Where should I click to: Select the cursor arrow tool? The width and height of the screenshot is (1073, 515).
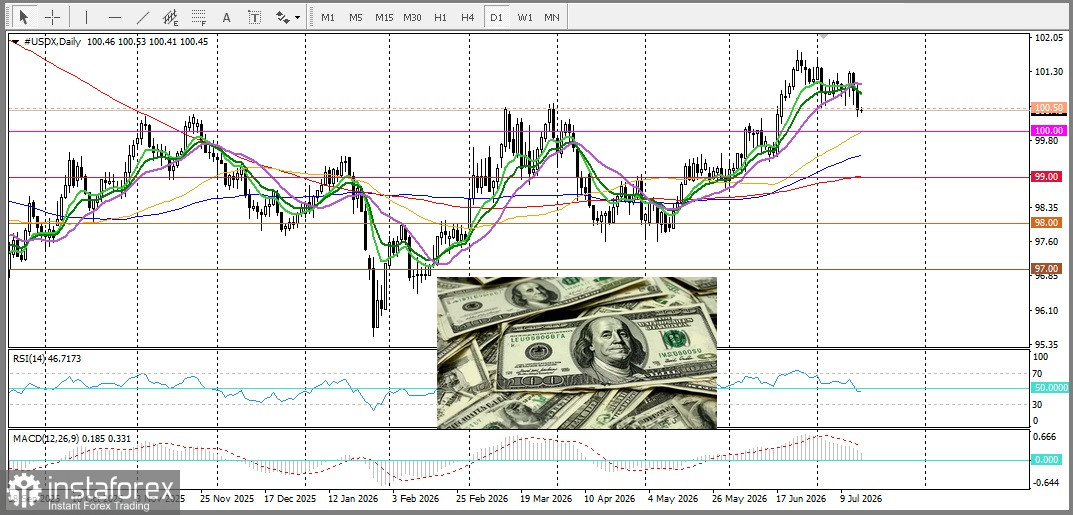[24, 17]
